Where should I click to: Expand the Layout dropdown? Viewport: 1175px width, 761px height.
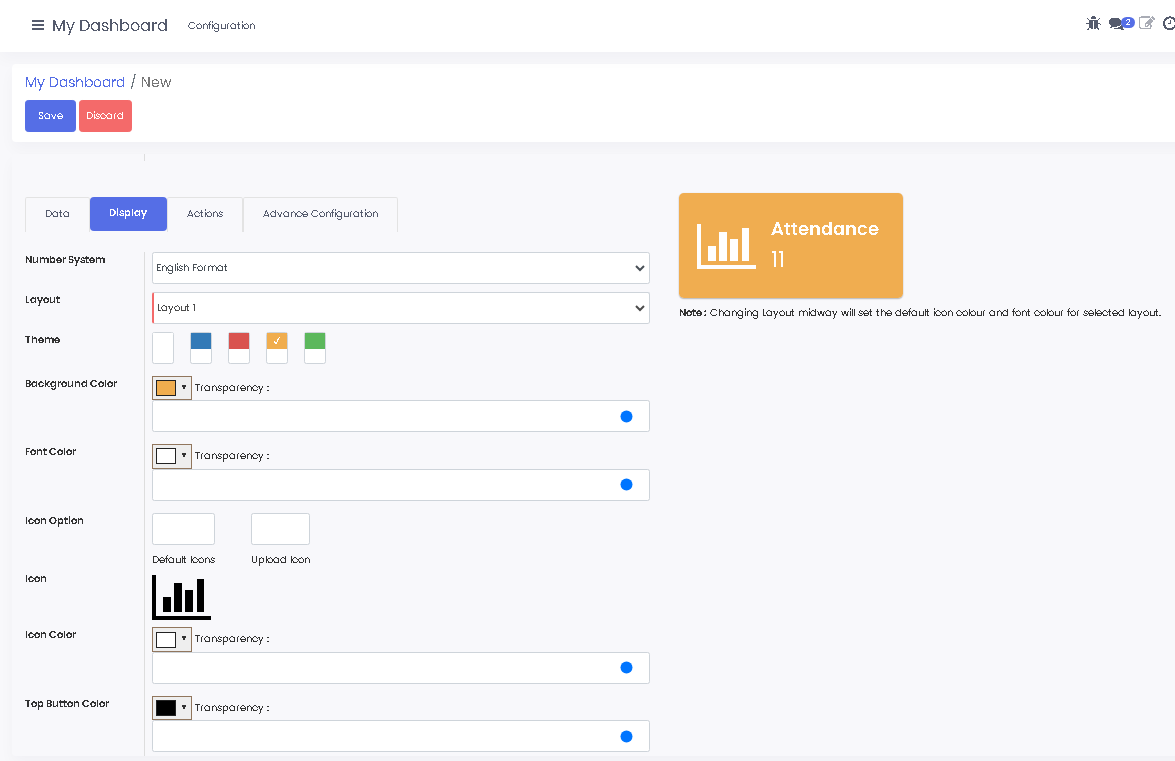click(x=400, y=308)
